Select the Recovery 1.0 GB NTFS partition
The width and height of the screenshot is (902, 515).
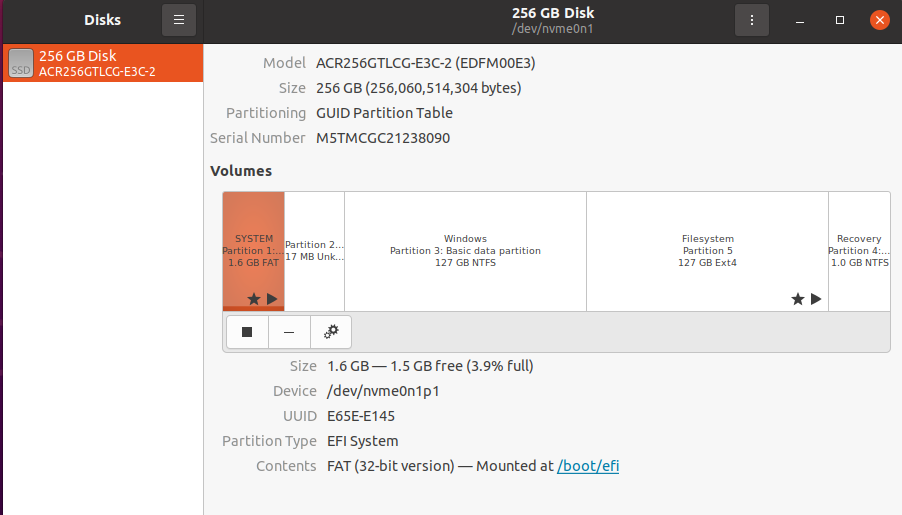pos(859,251)
